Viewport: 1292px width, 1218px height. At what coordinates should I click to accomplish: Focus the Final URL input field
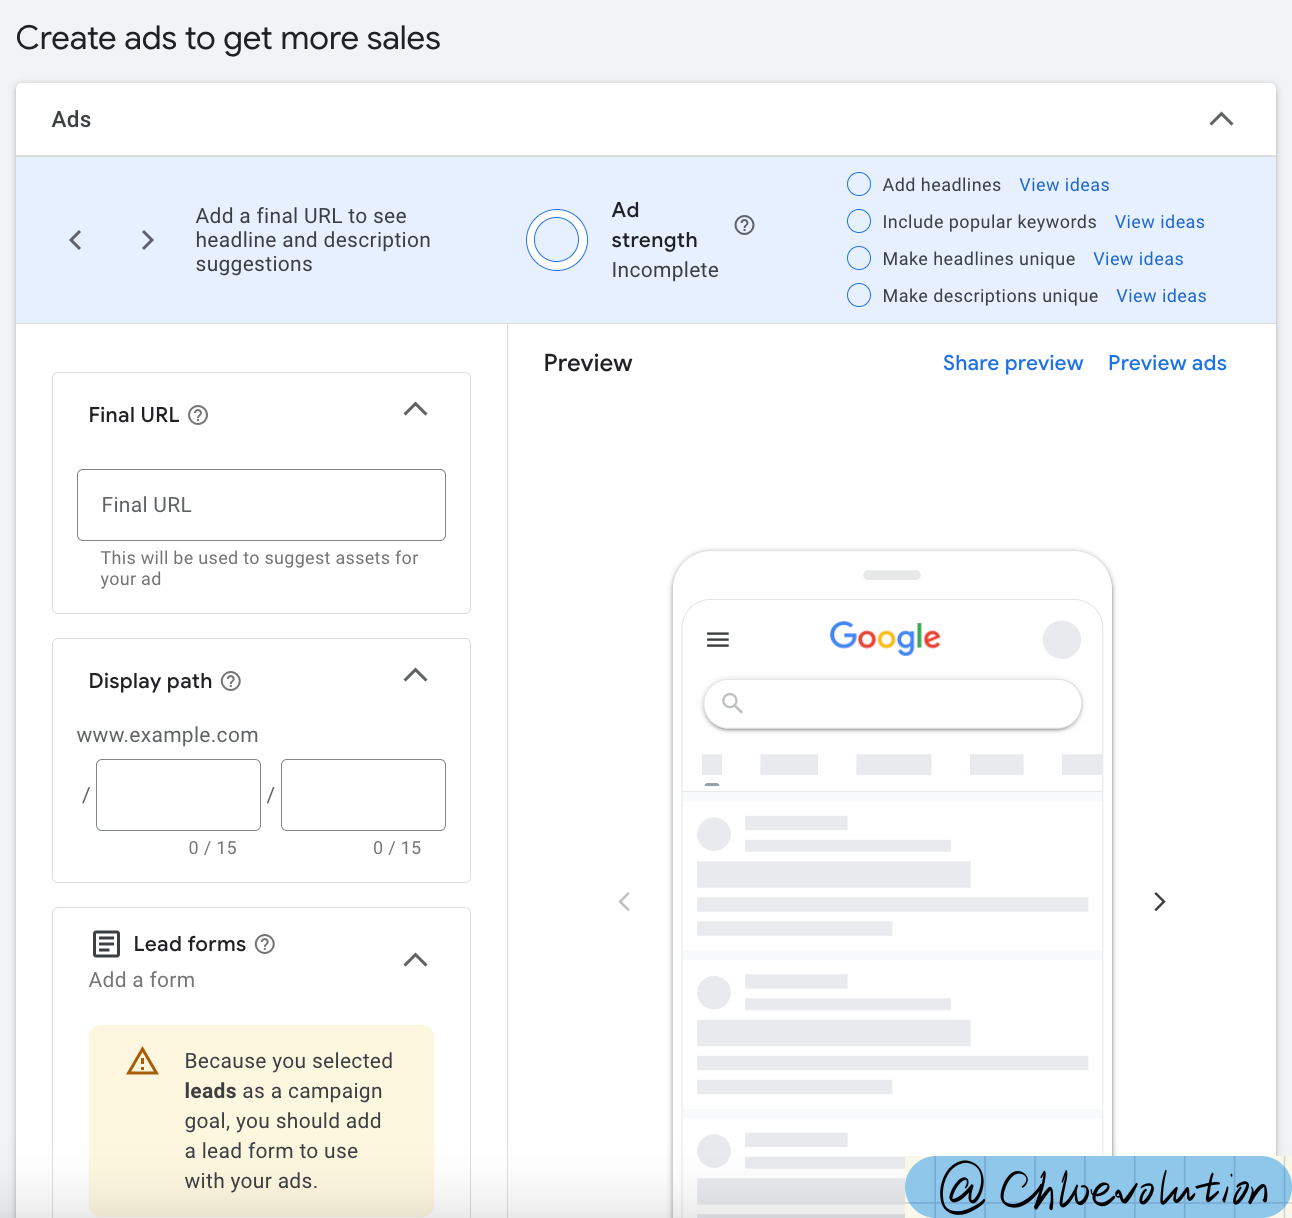tap(261, 505)
